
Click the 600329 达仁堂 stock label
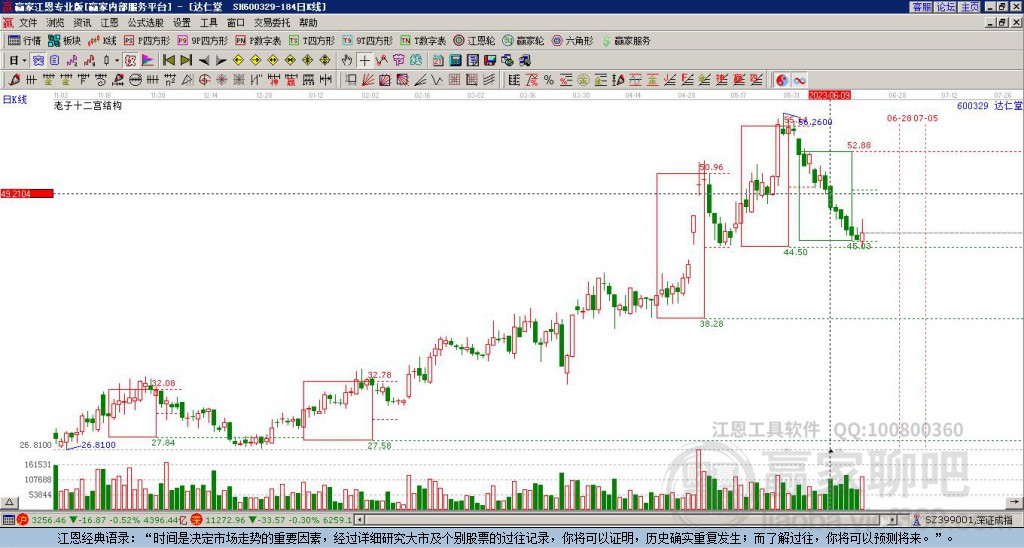(989, 105)
